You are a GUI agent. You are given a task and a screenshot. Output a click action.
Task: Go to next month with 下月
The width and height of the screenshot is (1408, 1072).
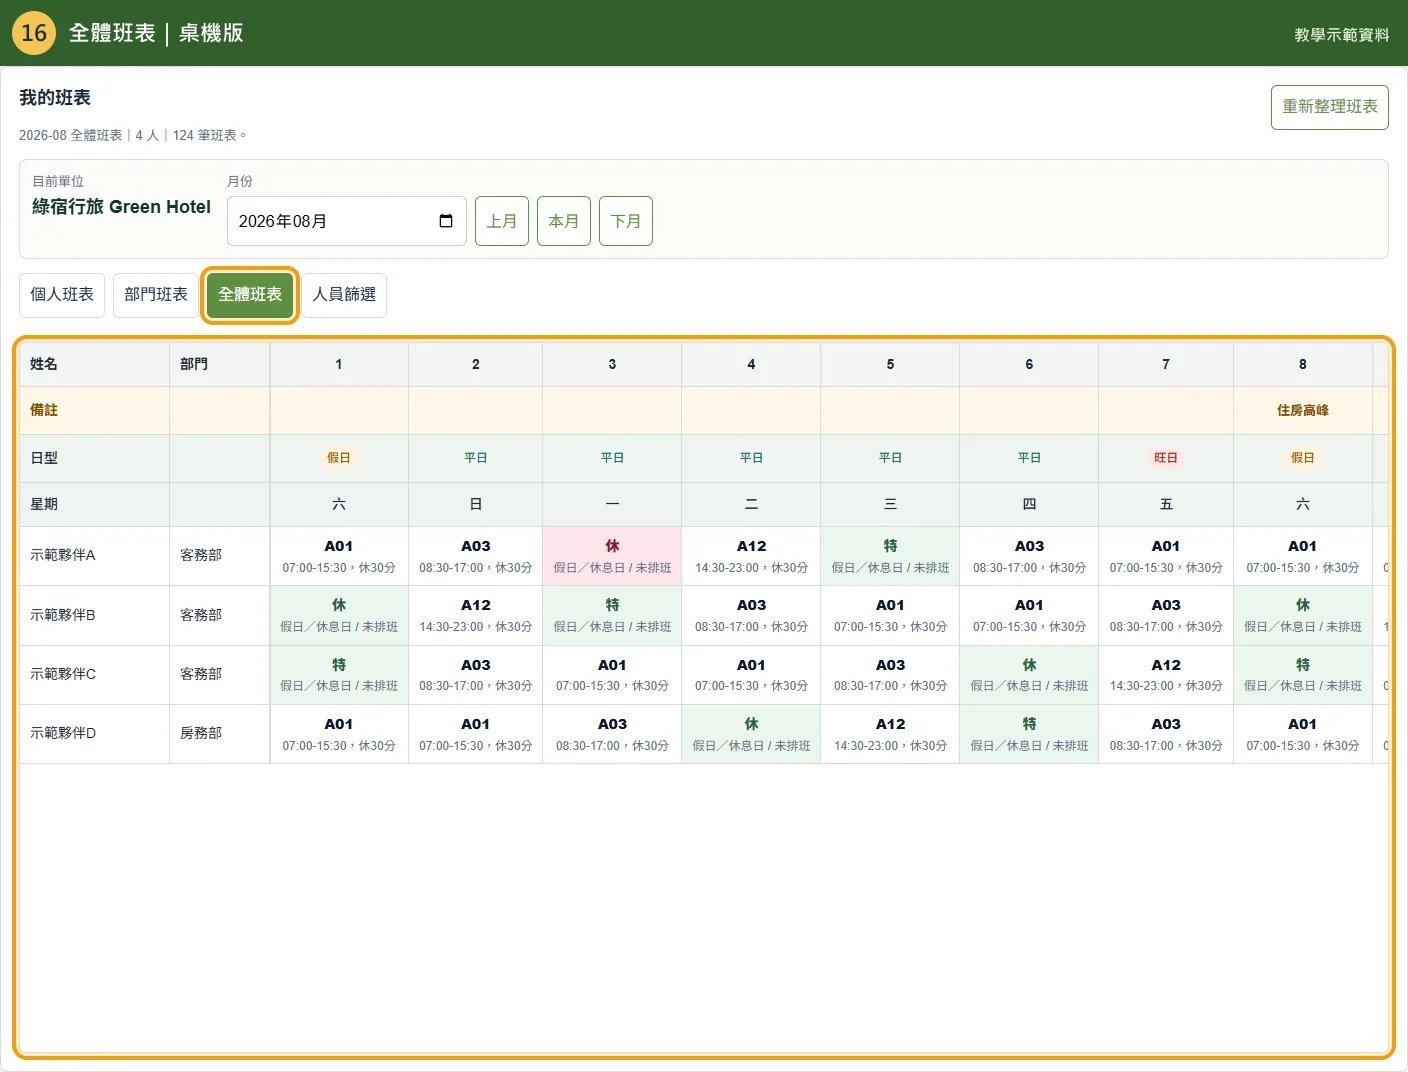[x=626, y=221]
